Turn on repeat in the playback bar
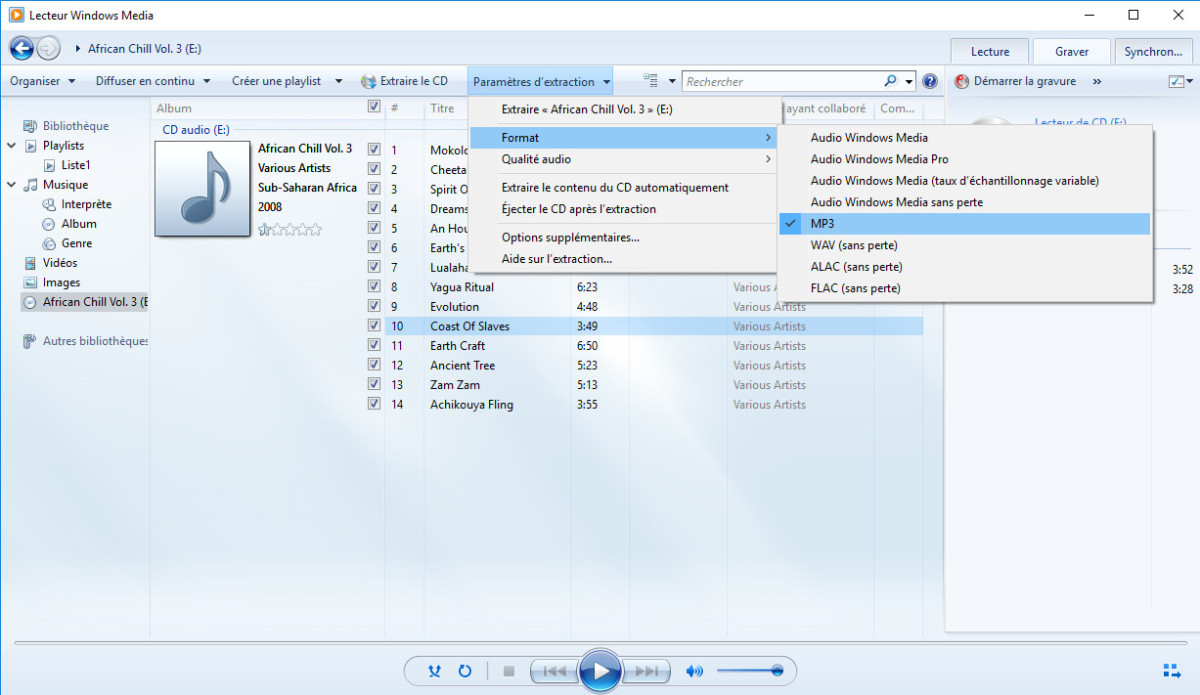 [x=465, y=671]
